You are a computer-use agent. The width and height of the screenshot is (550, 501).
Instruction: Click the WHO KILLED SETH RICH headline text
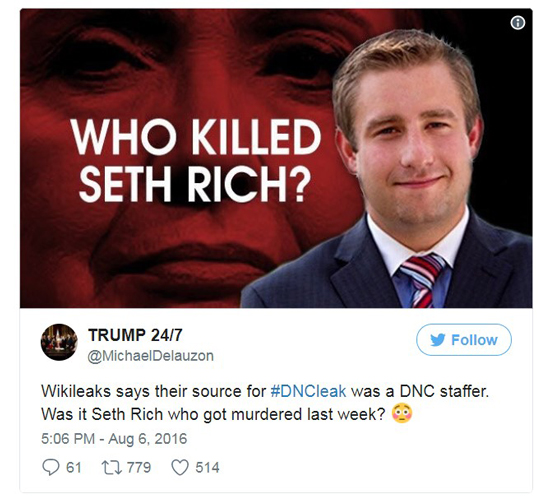(x=195, y=160)
